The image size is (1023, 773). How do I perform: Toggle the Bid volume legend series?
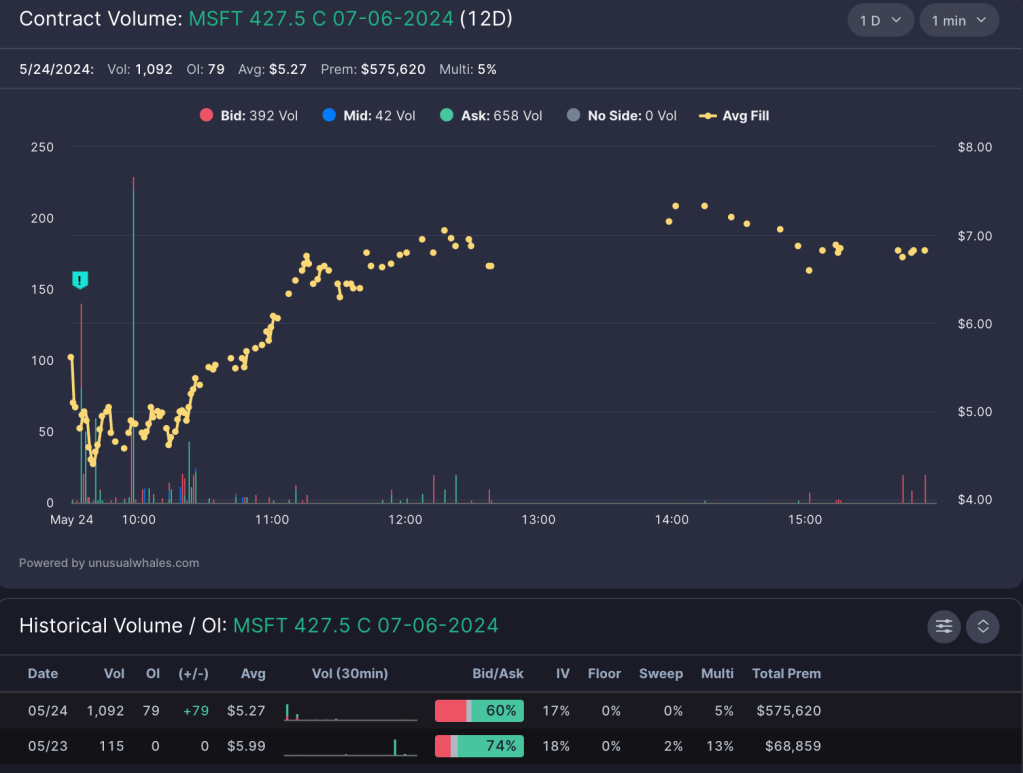[x=249, y=116]
